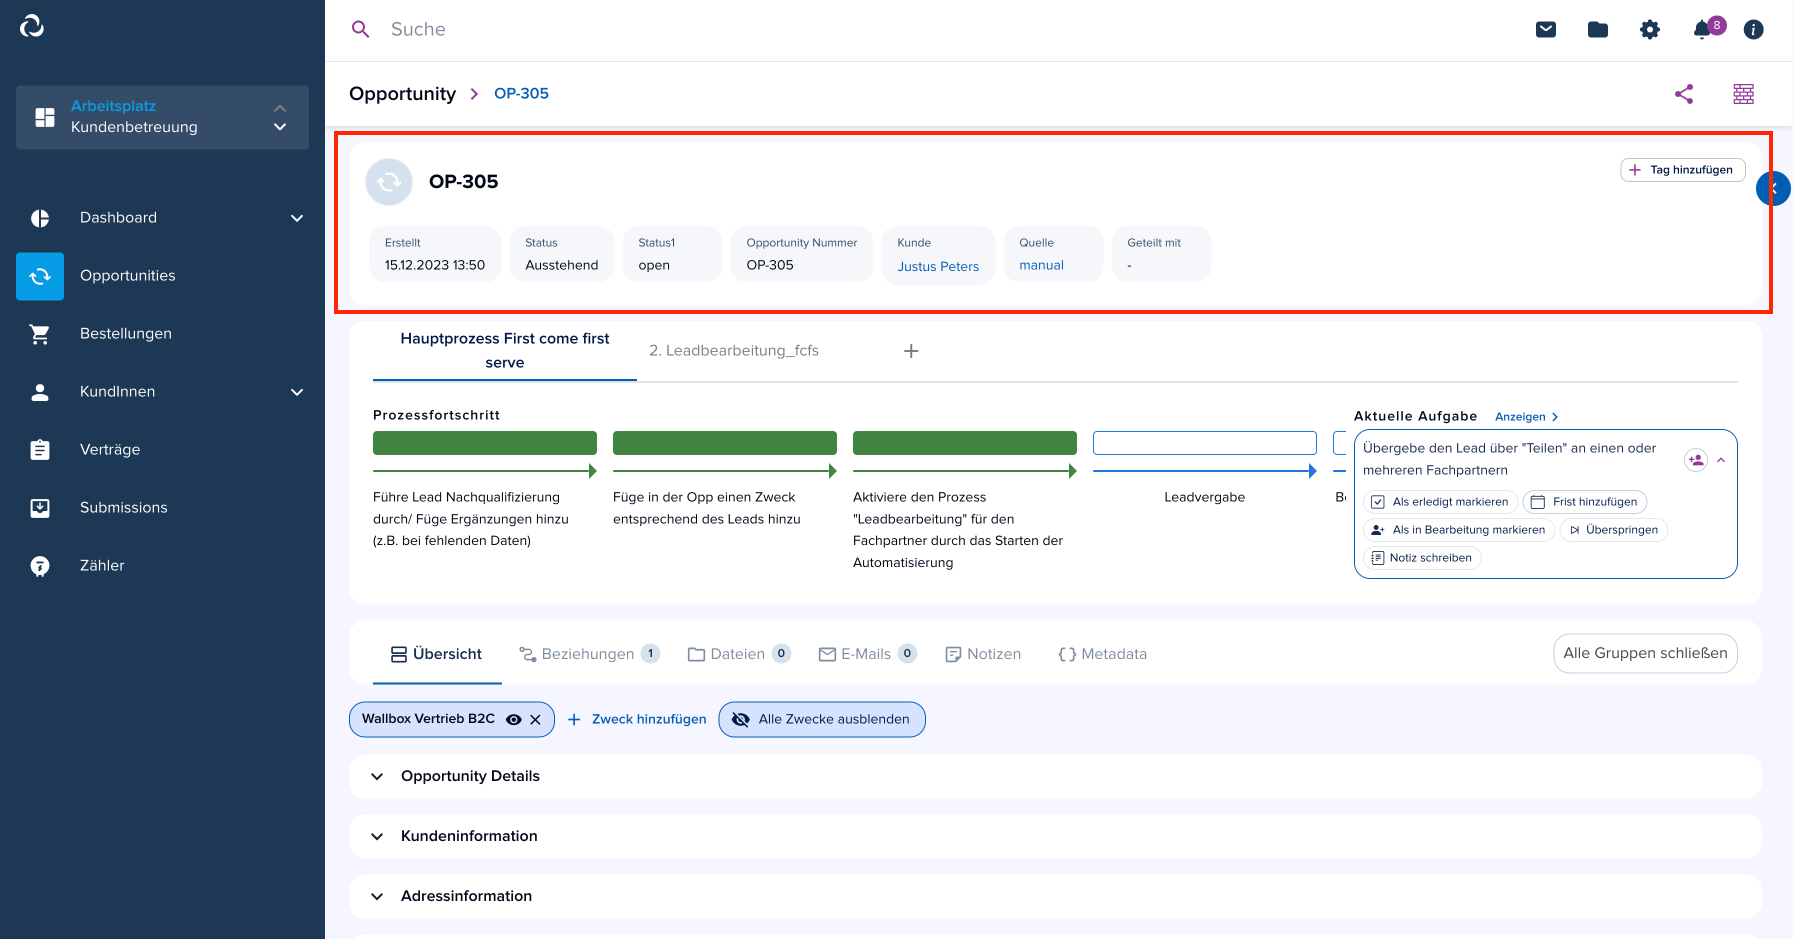This screenshot has width=1793, height=939.
Task: Click the manual source link
Action: (1041, 265)
